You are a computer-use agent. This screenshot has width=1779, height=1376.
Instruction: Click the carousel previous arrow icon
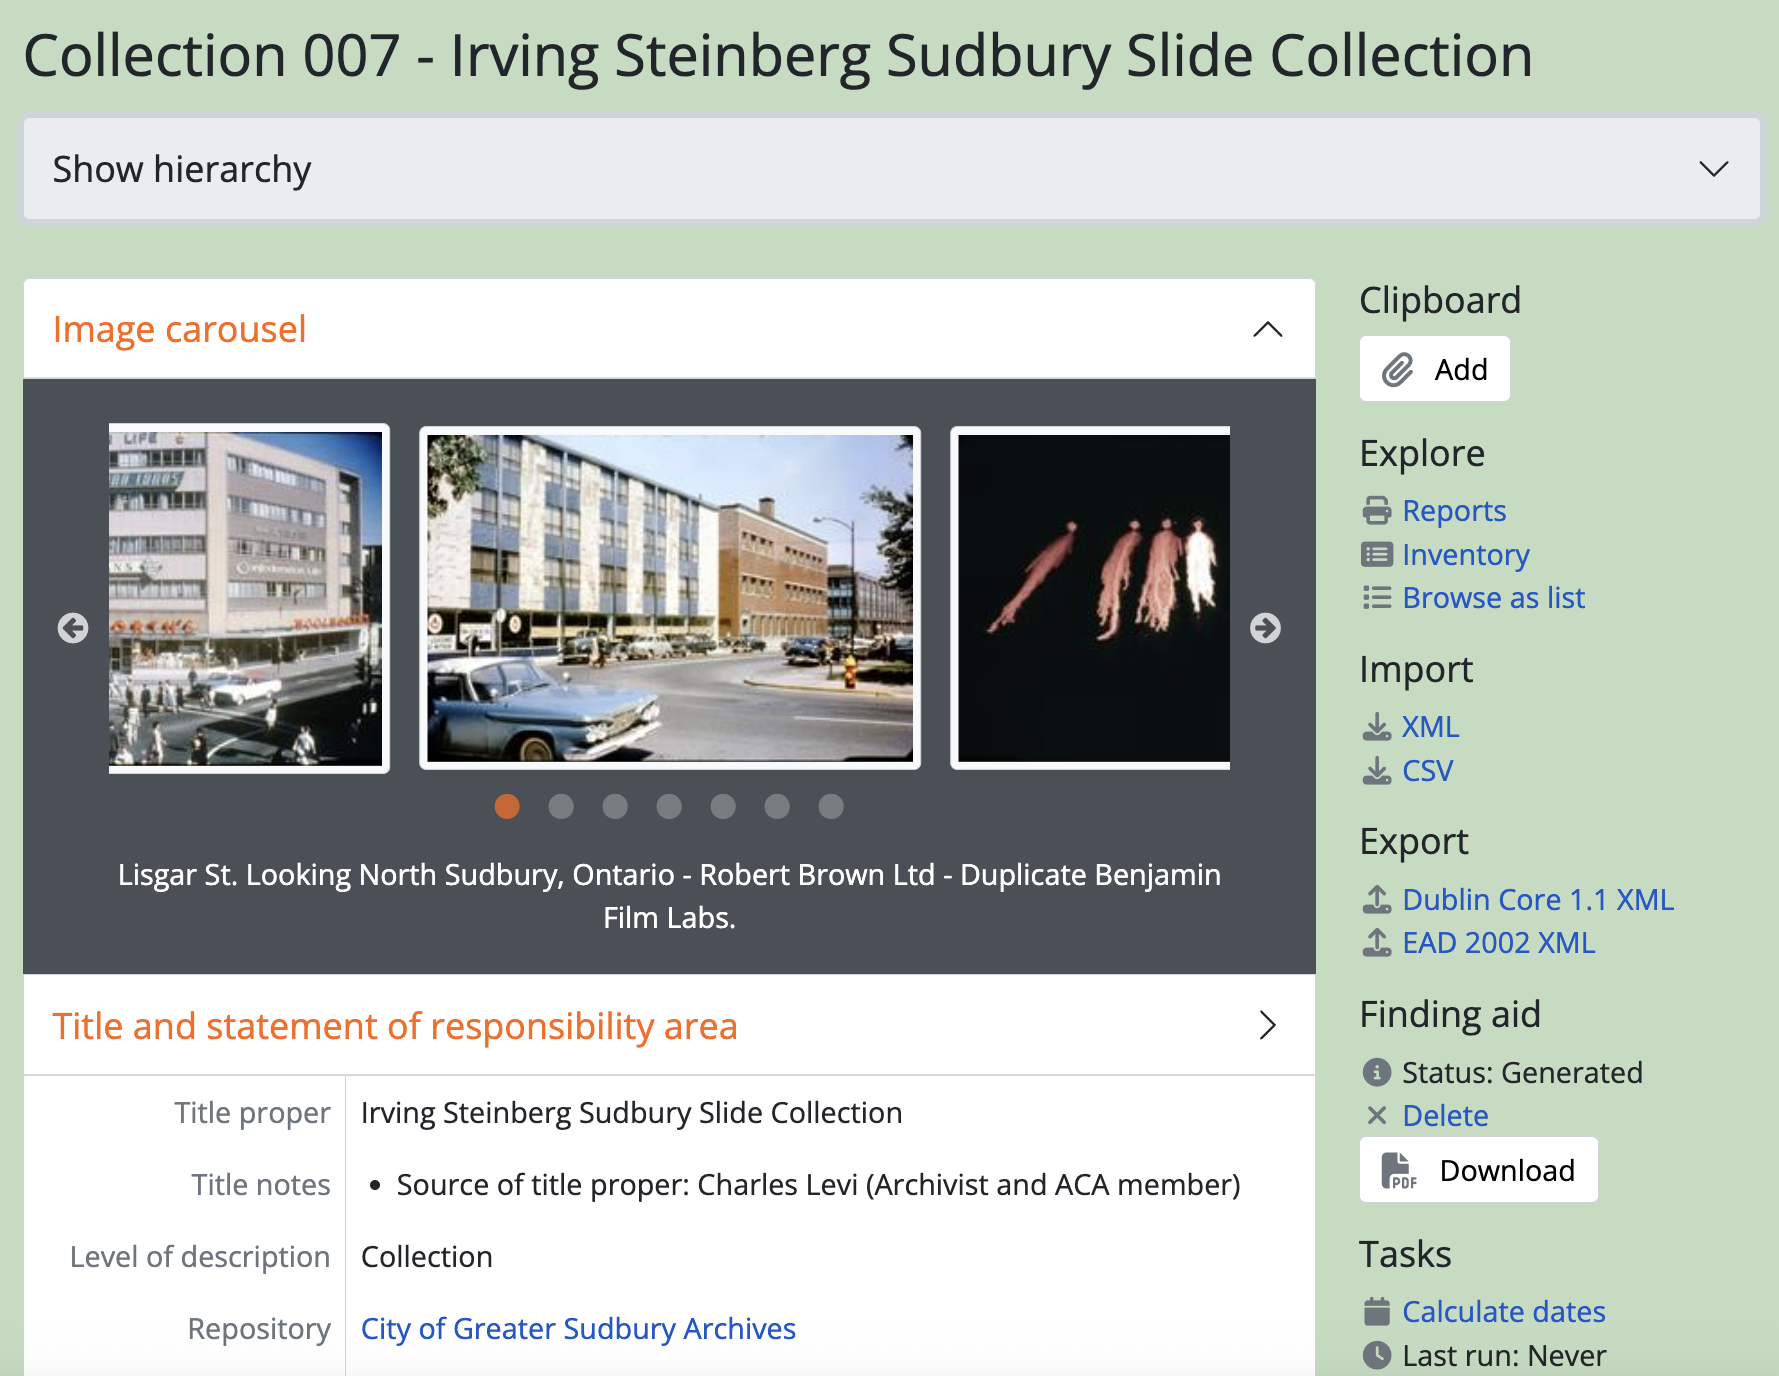[73, 628]
